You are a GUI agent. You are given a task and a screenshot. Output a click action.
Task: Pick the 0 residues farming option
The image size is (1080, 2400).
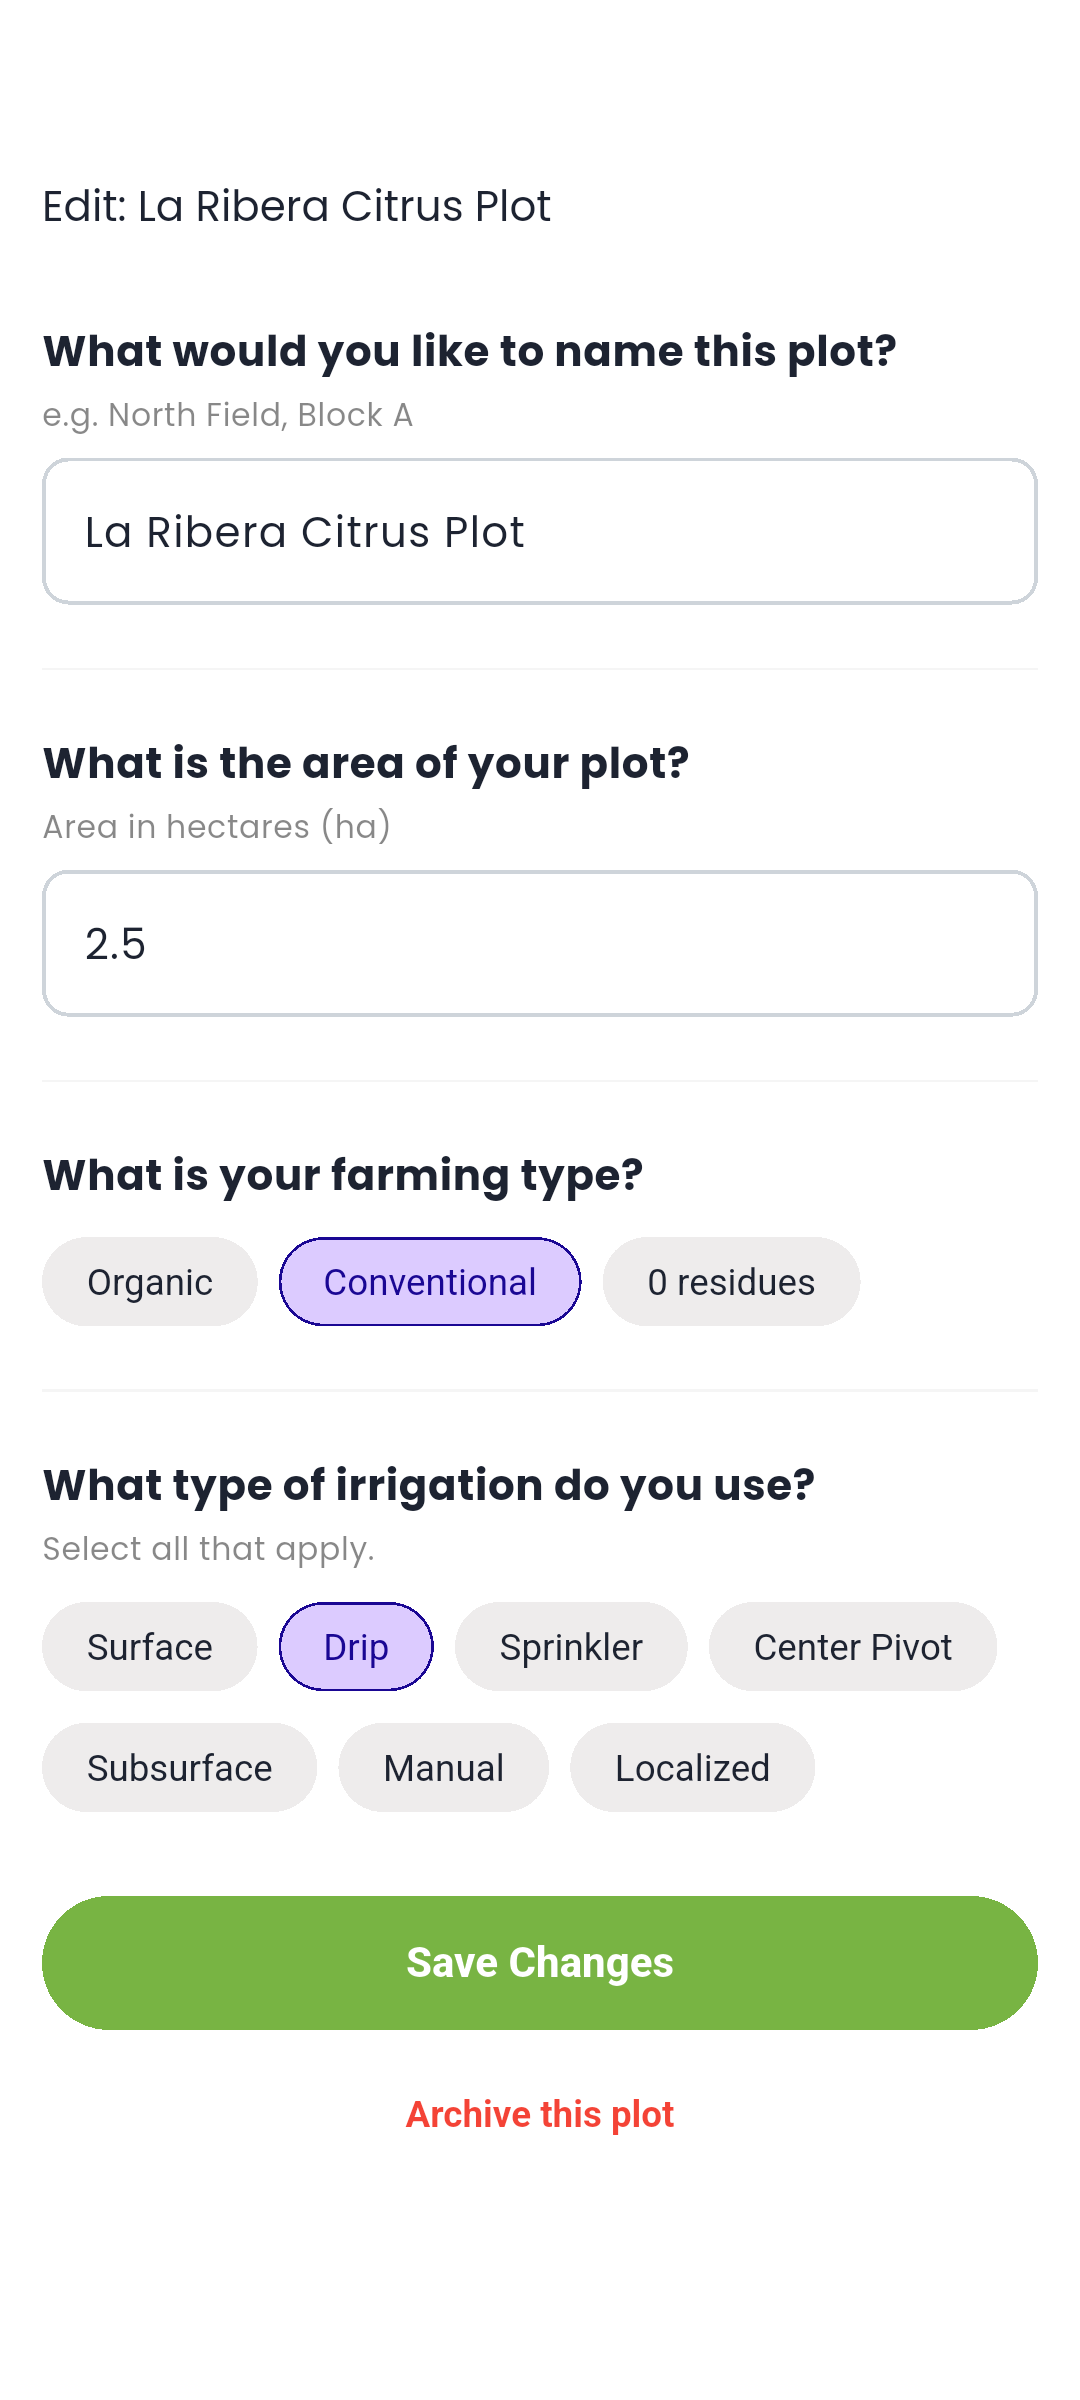tap(731, 1282)
